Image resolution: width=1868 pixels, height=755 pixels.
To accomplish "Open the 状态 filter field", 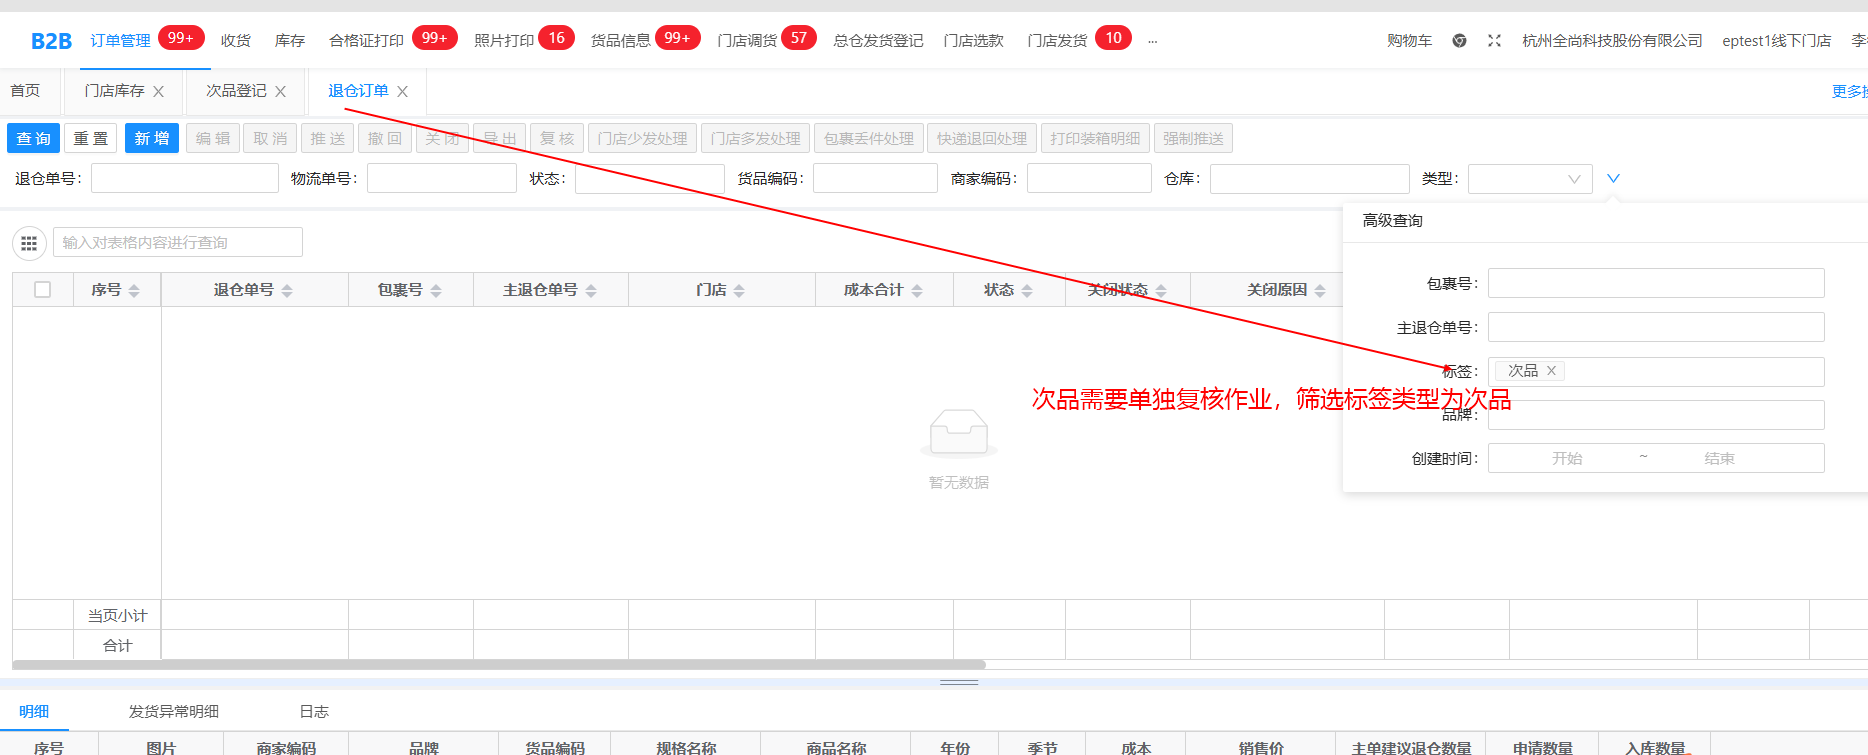I will (x=649, y=179).
